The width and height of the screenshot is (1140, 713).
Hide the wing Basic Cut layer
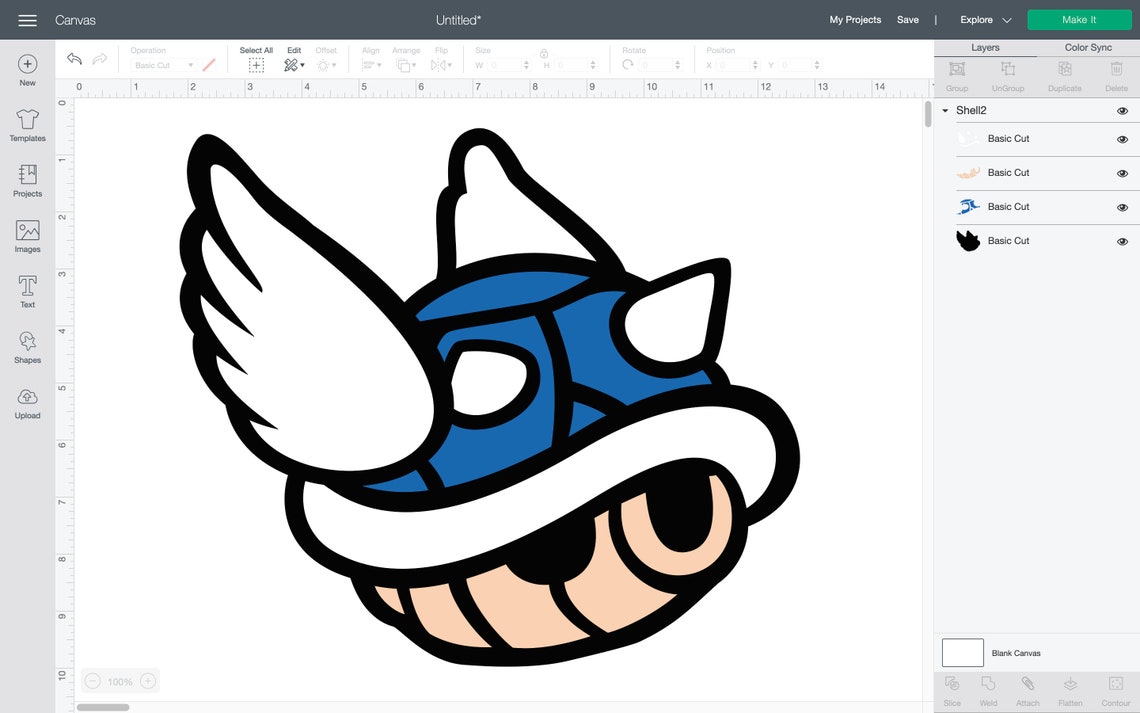1122,139
